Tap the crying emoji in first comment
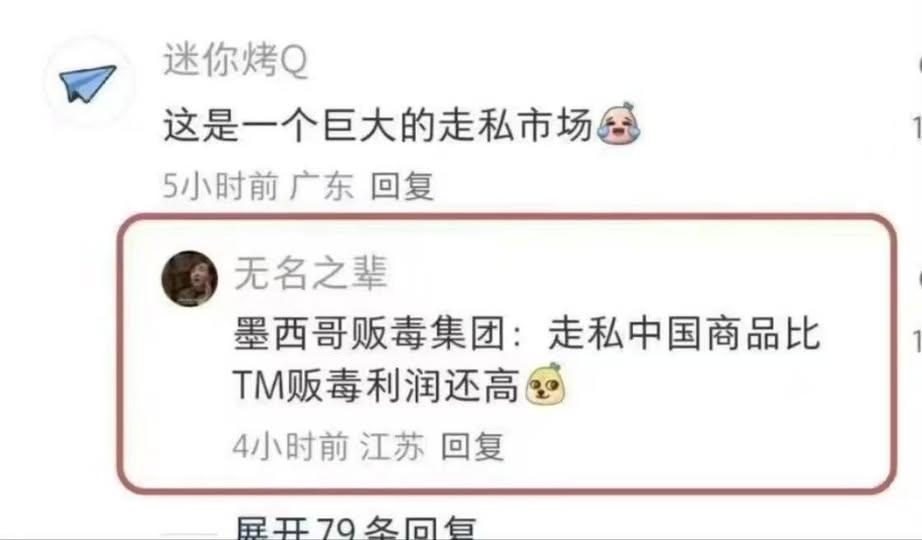Image resolution: width=922 pixels, height=540 pixels. pyautogui.click(x=619, y=124)
